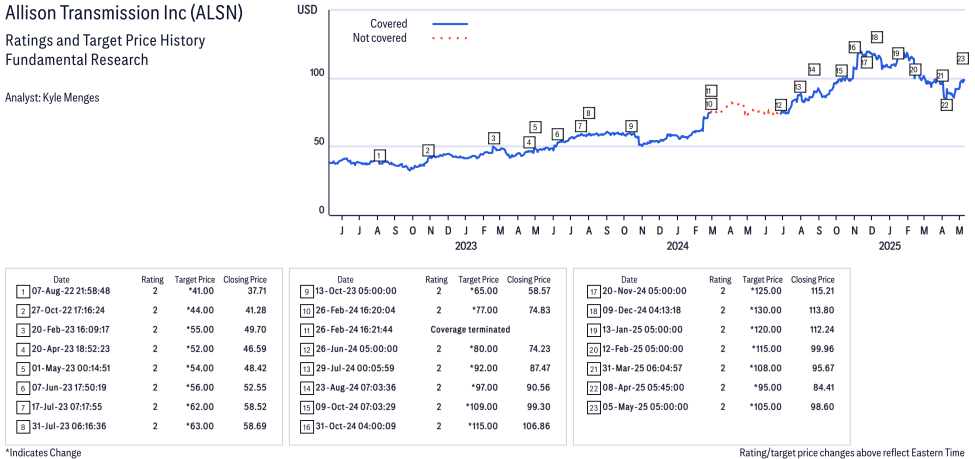
Task: Select chart marker 3 near March 2023
Action: pyautogui.click(x=494, y=137)
